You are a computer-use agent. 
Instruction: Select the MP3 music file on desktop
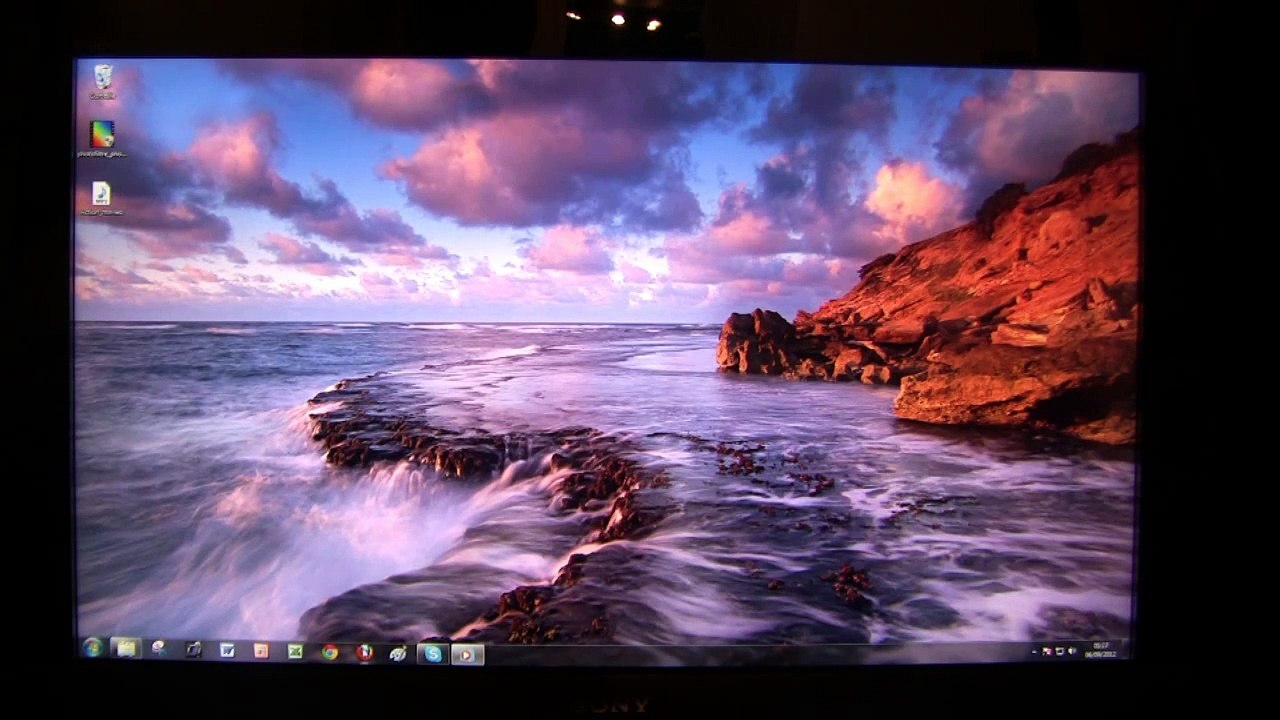coord(102,198)
